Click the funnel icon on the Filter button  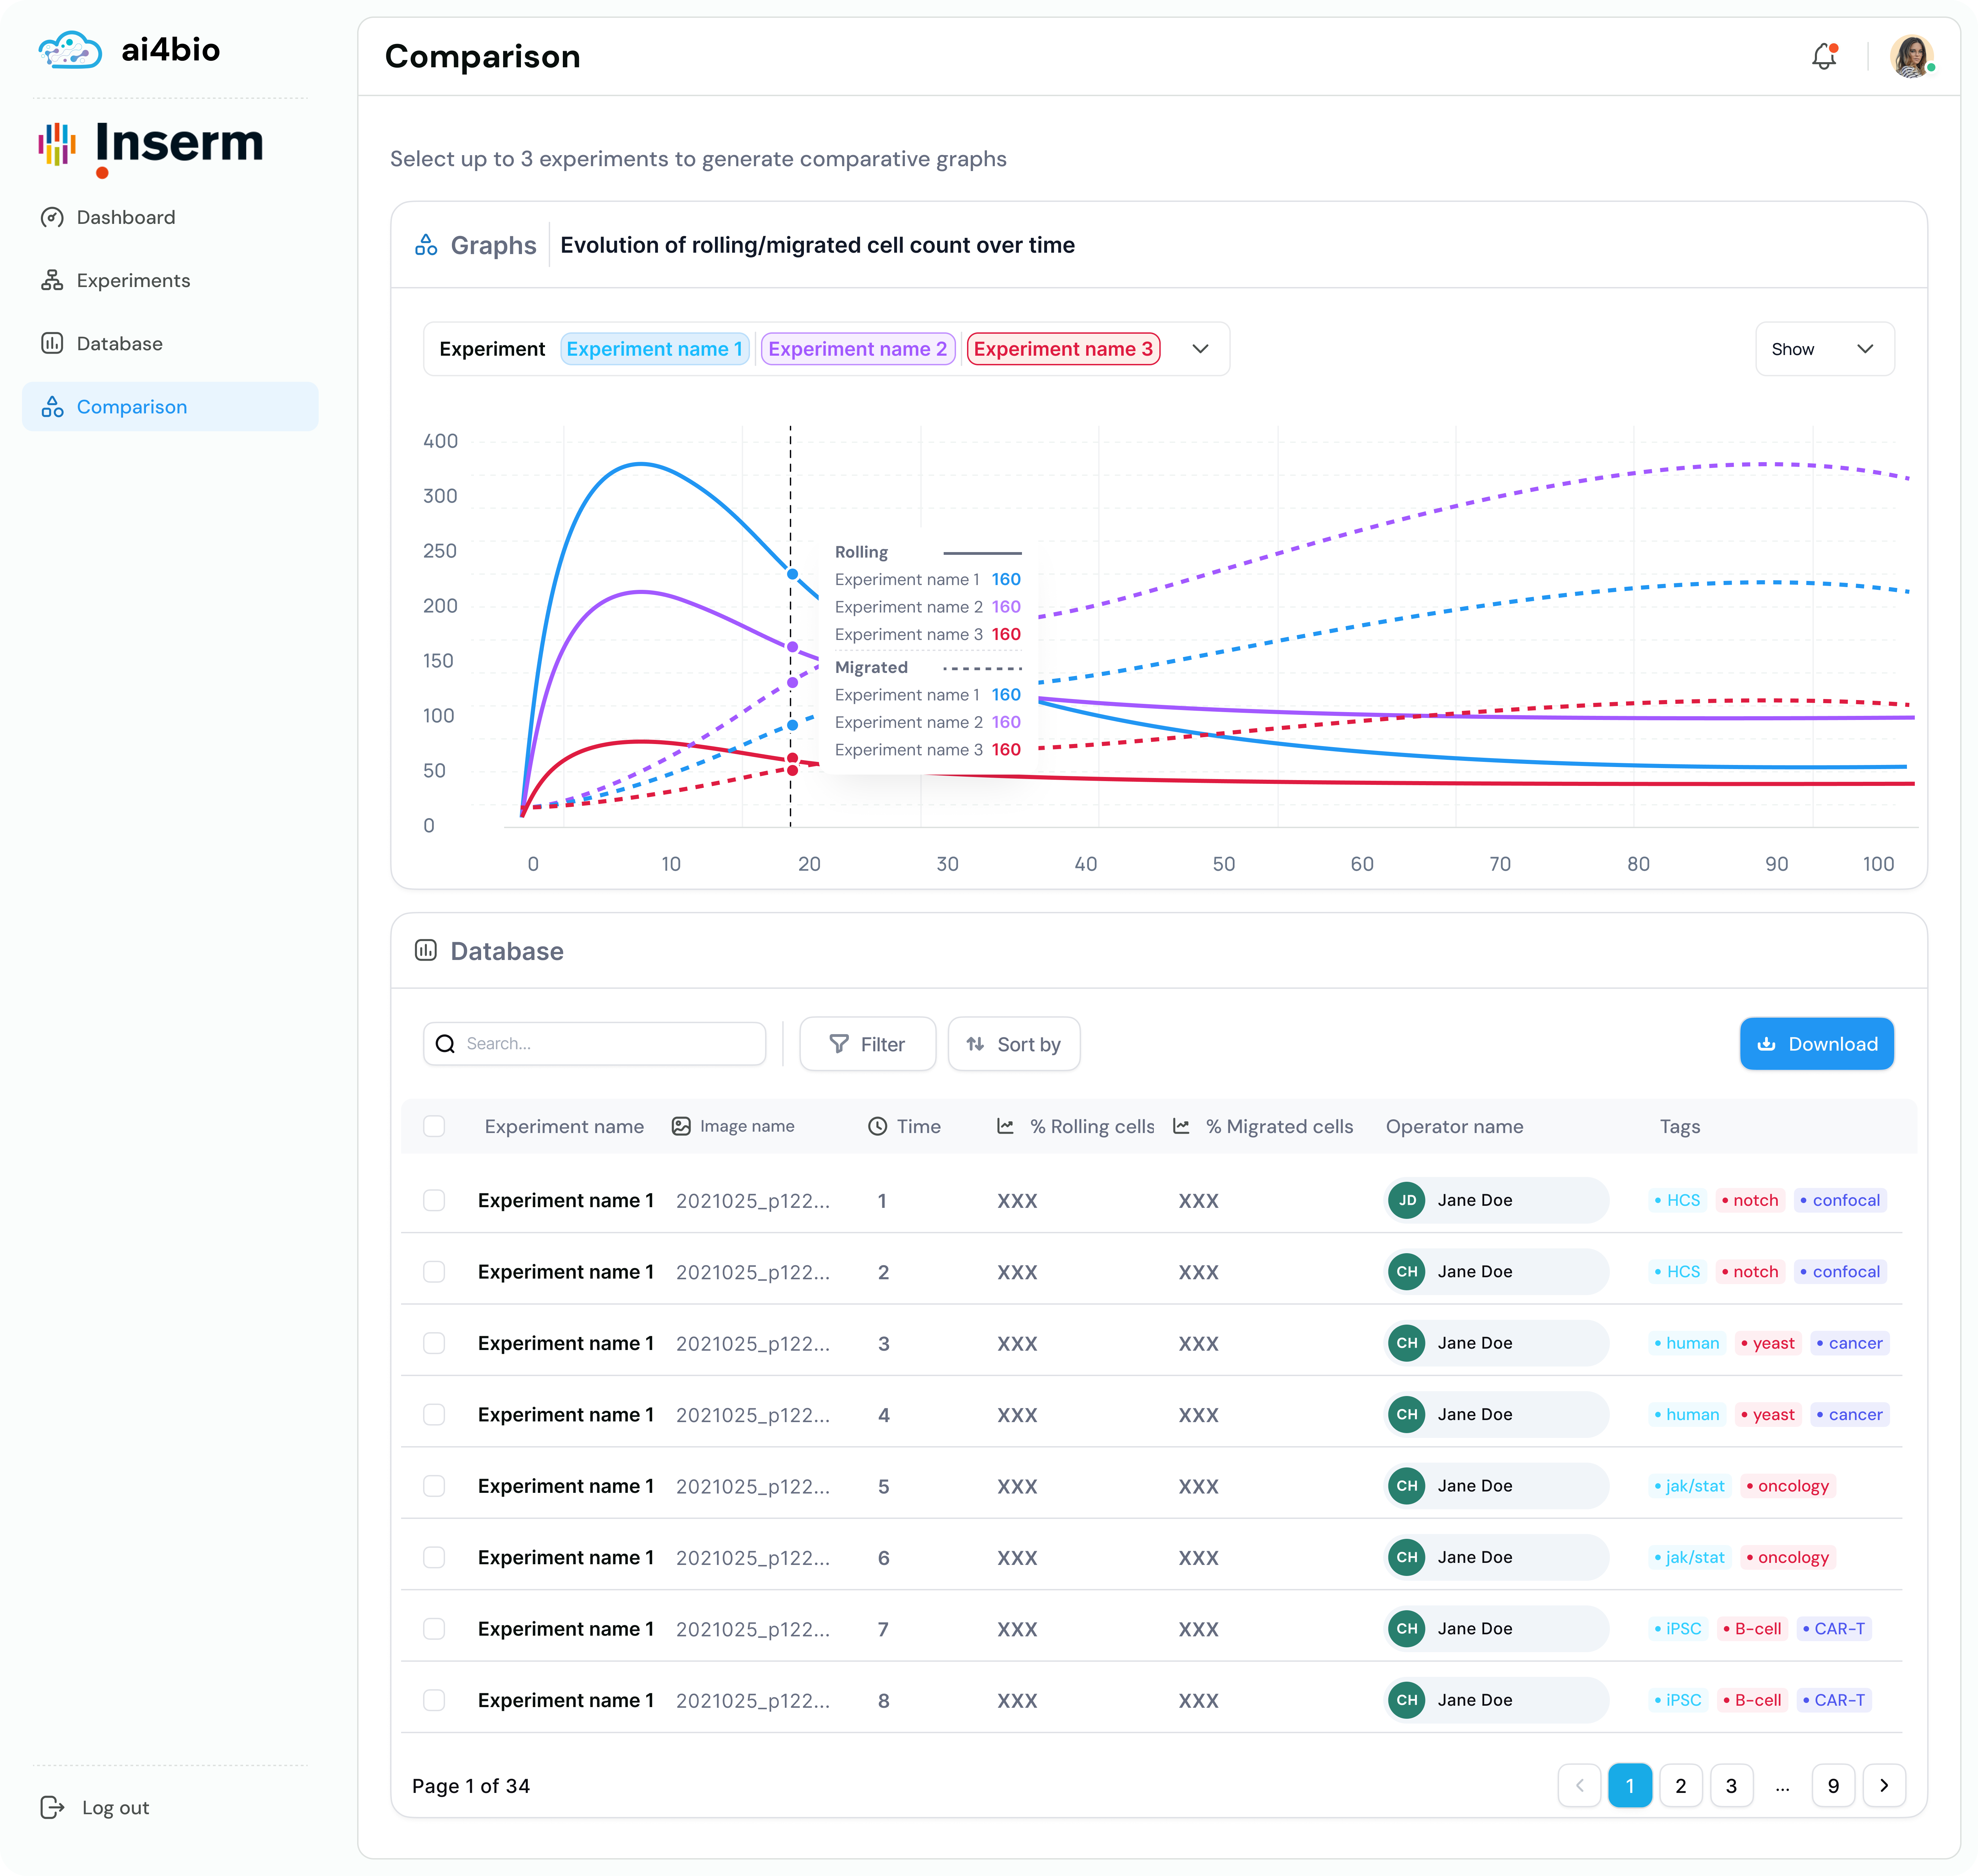[x=839, y=1044]
